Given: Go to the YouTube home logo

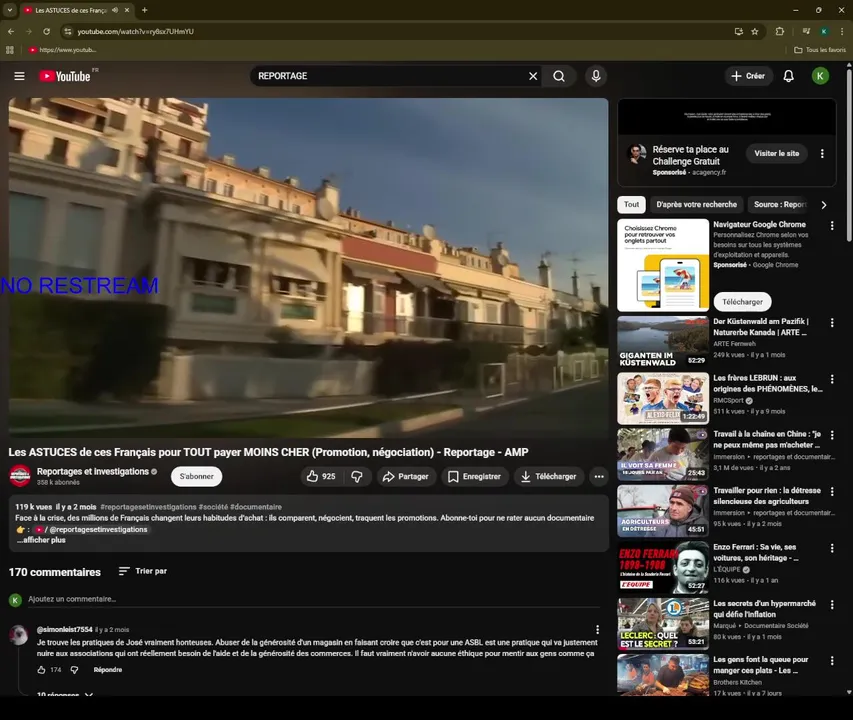Looking at the screenshot, I should coord(65,76).
